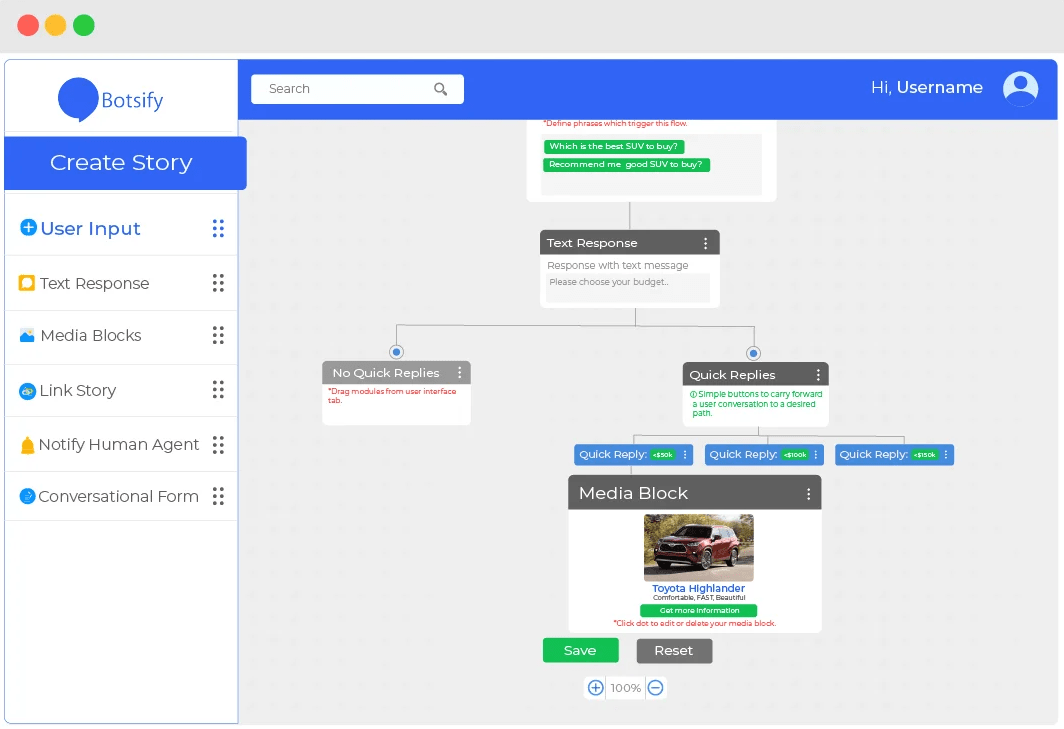The height and width of the screenshot is (729, 1064).
Task: Click the plus icon beside User Input
Action: click(28, 227)
